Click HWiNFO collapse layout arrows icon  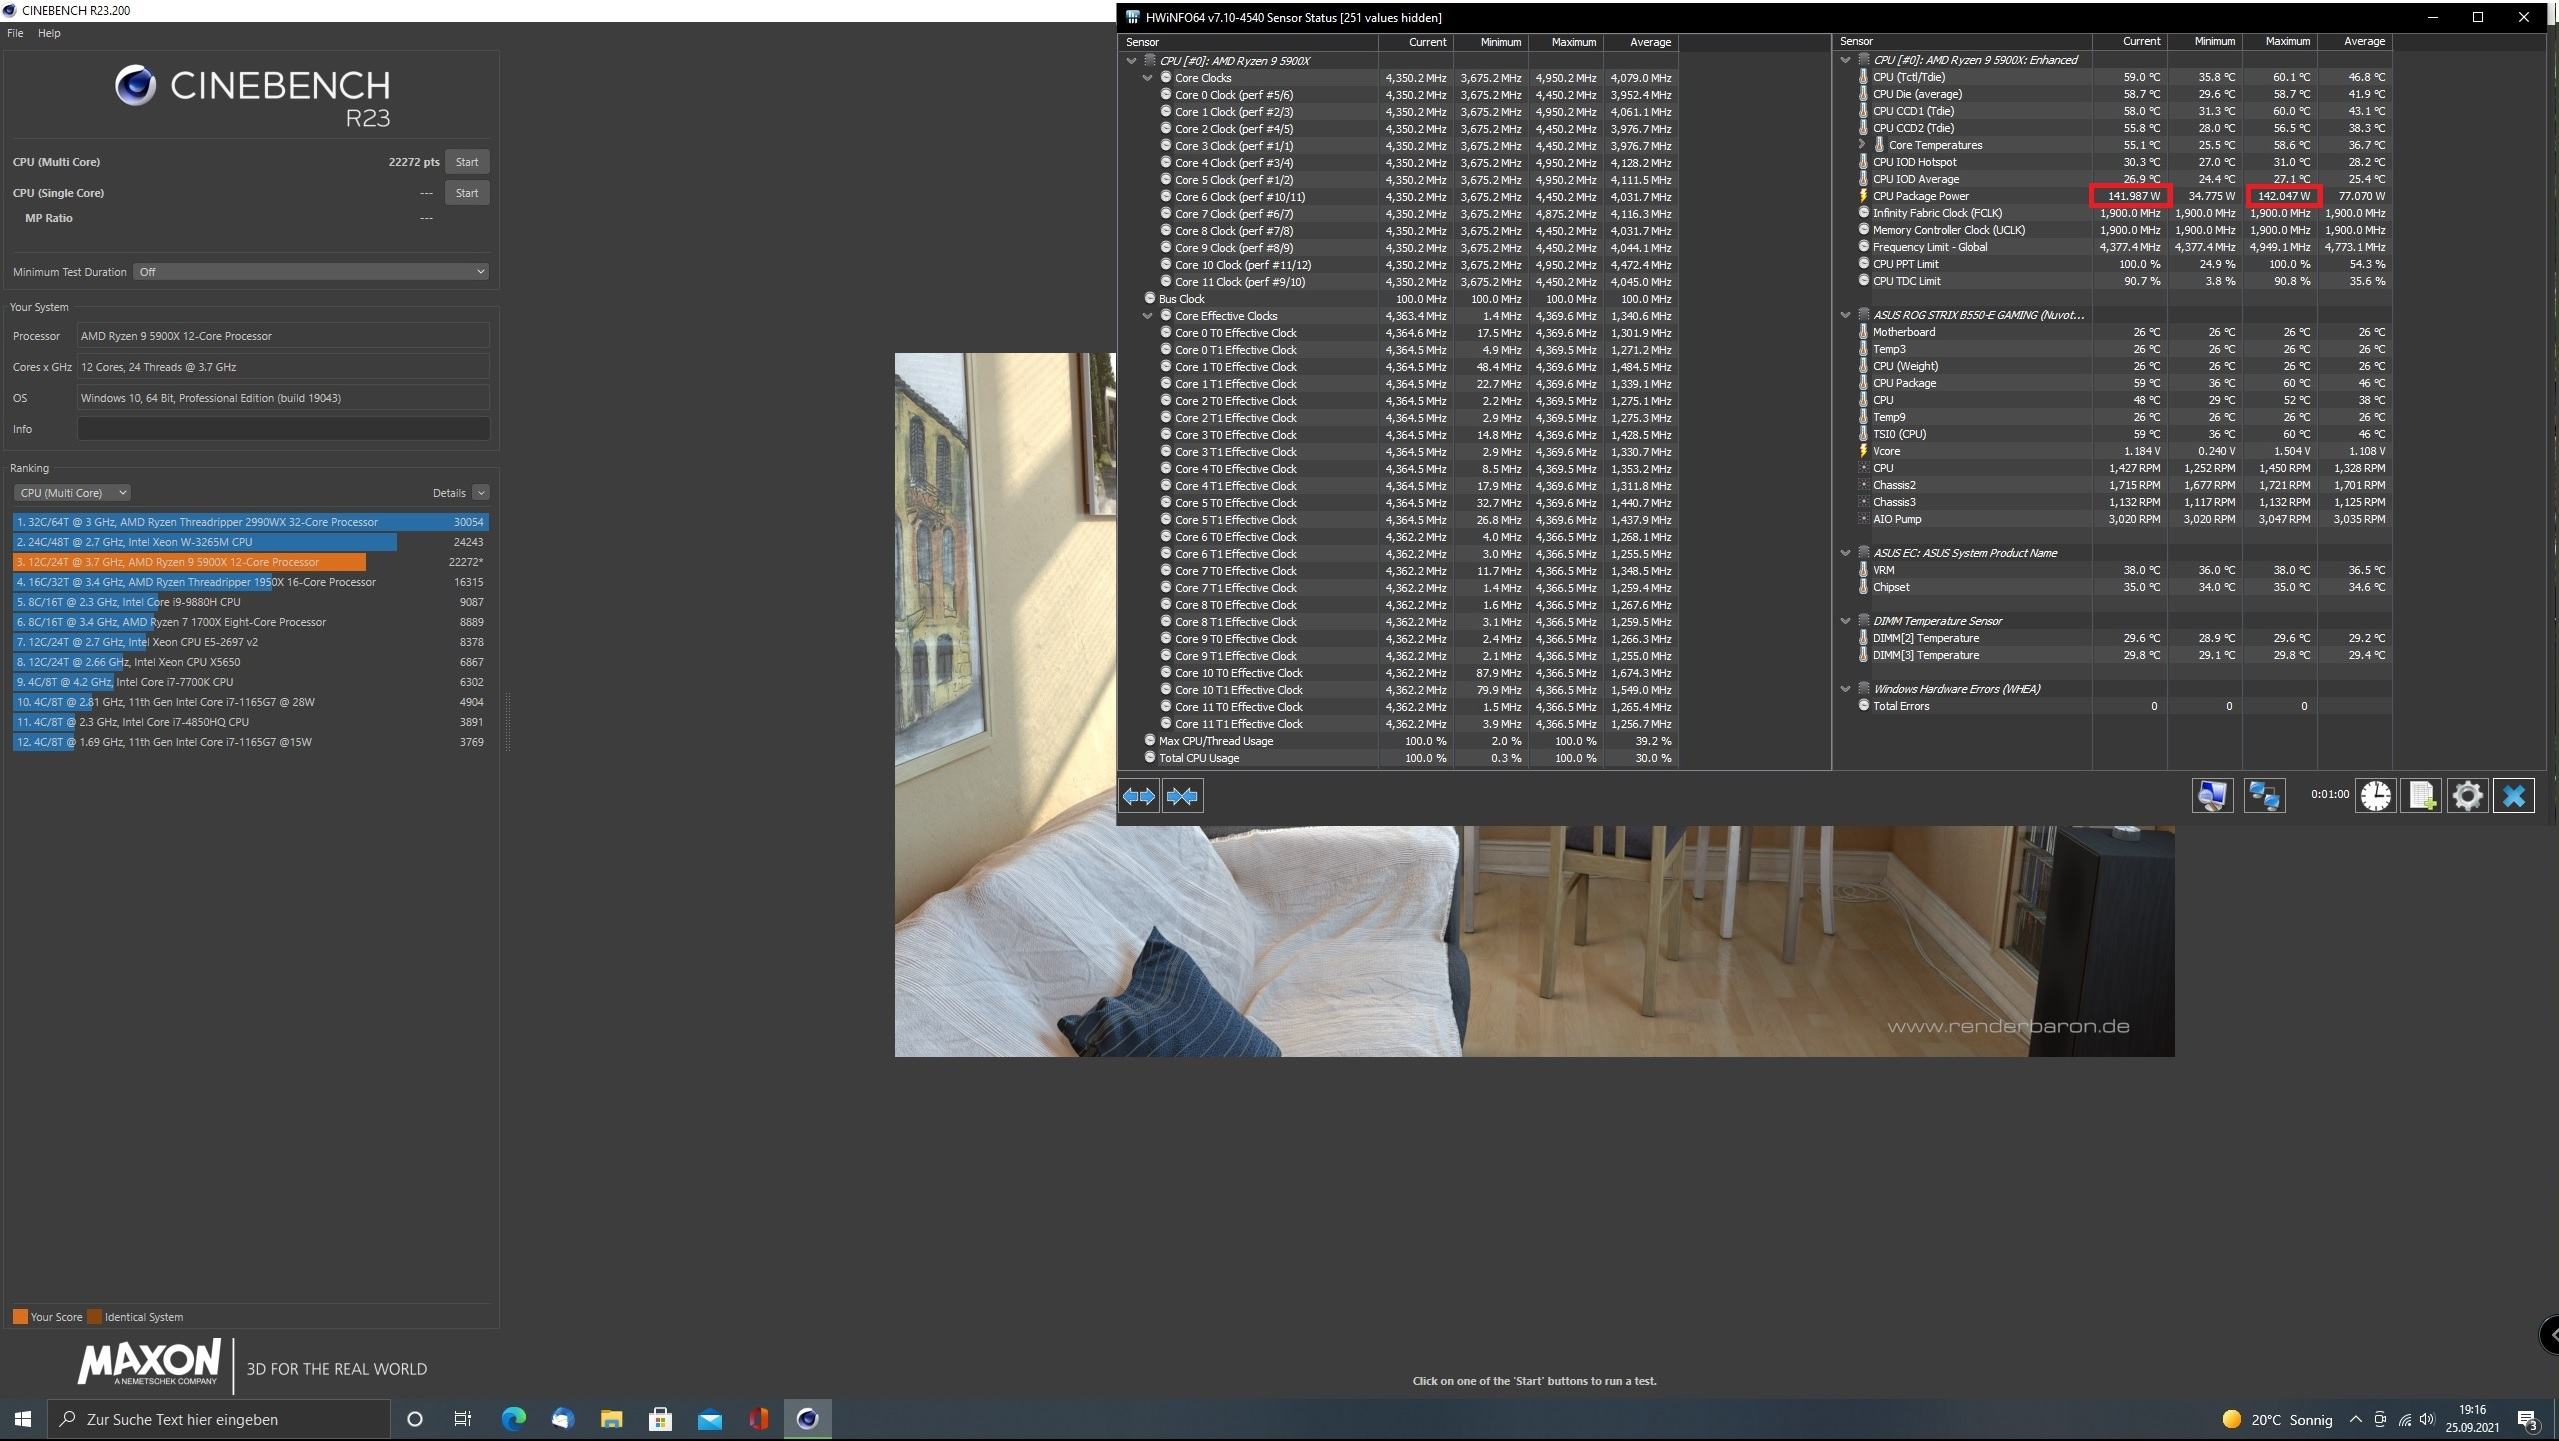pyautogui.click(x=1182, y=796)
